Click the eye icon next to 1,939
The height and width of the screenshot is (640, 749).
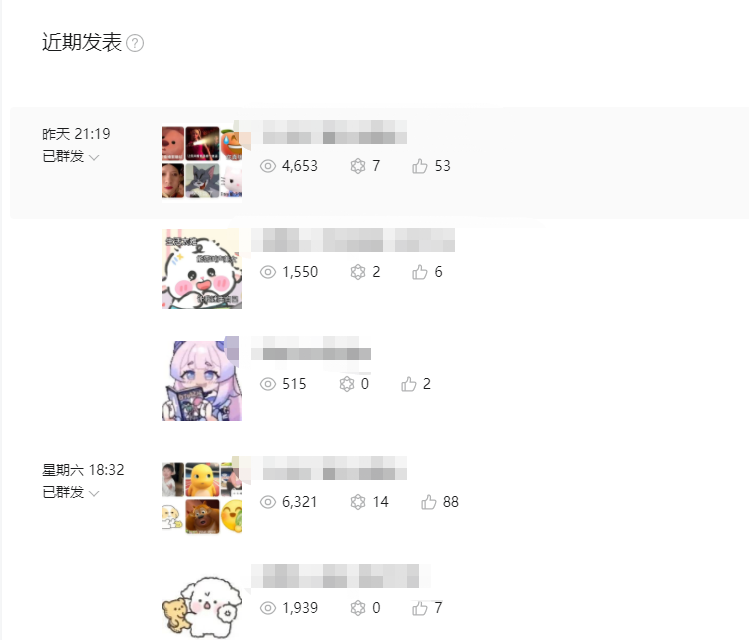click(x=268, y=608)
